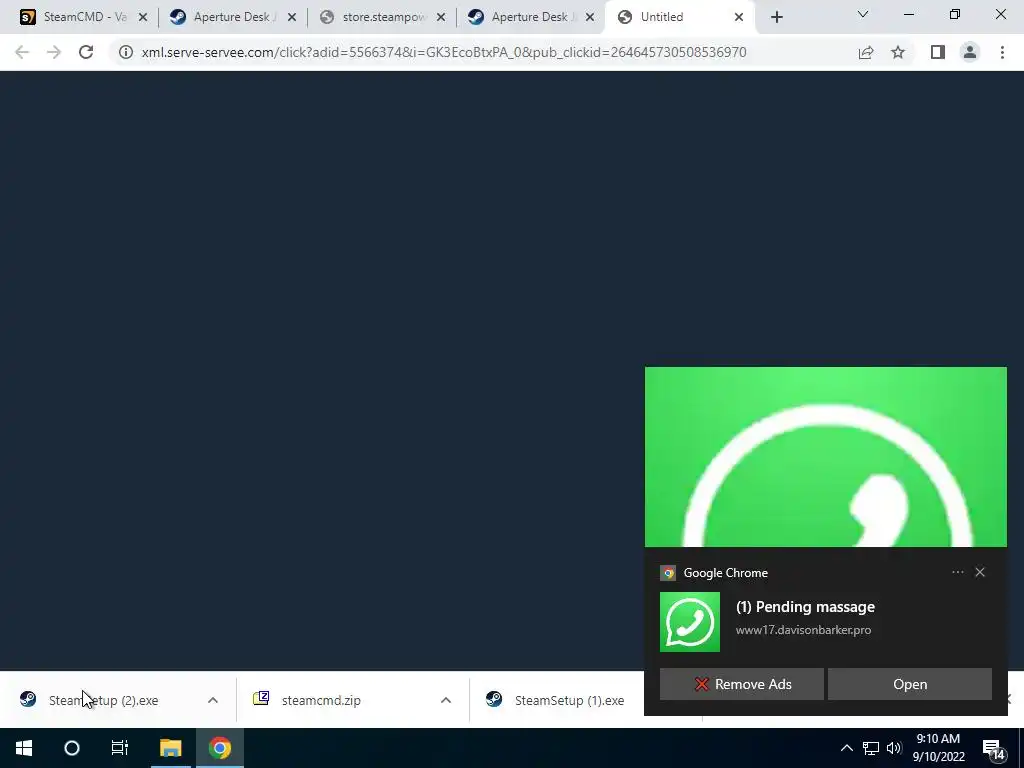Reload the current page

[86, 52]
